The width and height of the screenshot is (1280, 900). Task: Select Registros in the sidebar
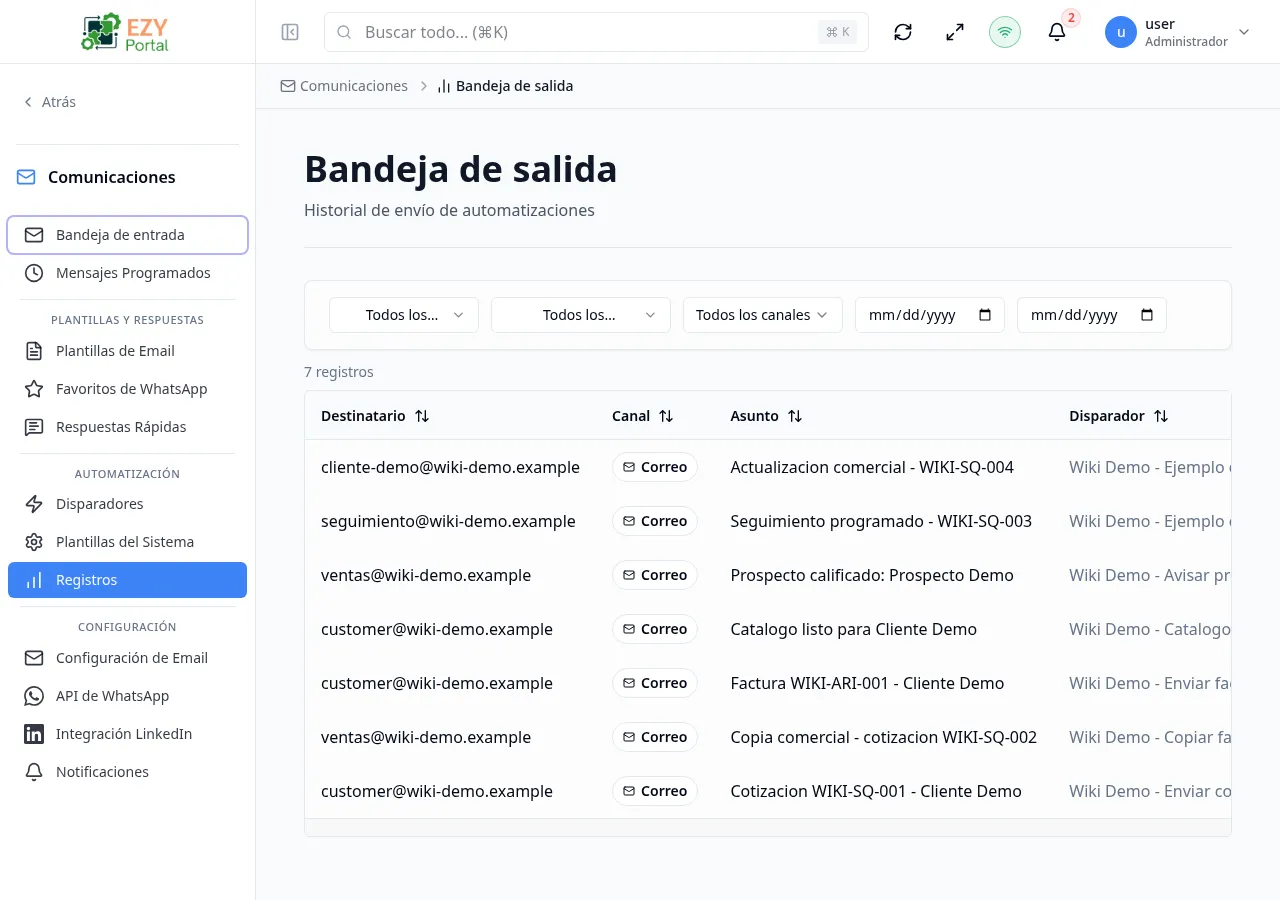tap(127, 580)
